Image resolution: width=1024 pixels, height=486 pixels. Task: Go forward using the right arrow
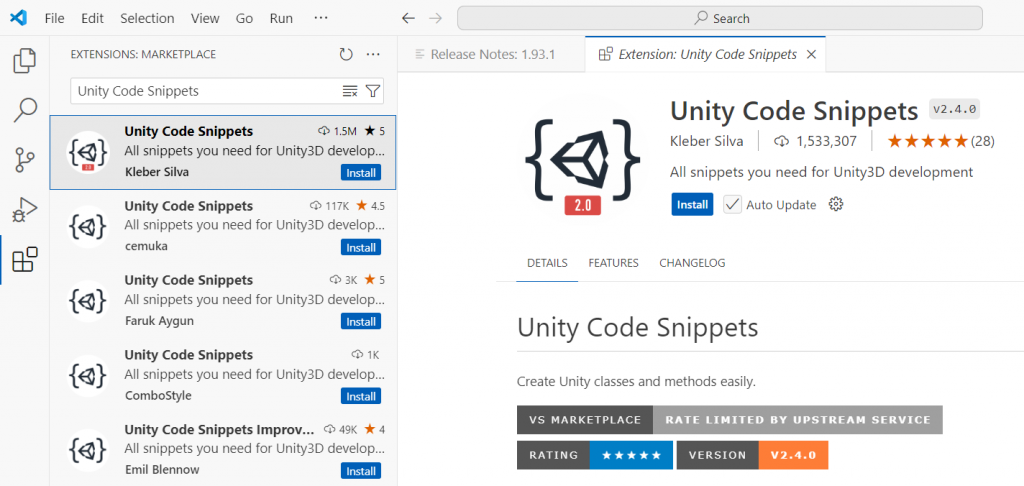point(435,18)
